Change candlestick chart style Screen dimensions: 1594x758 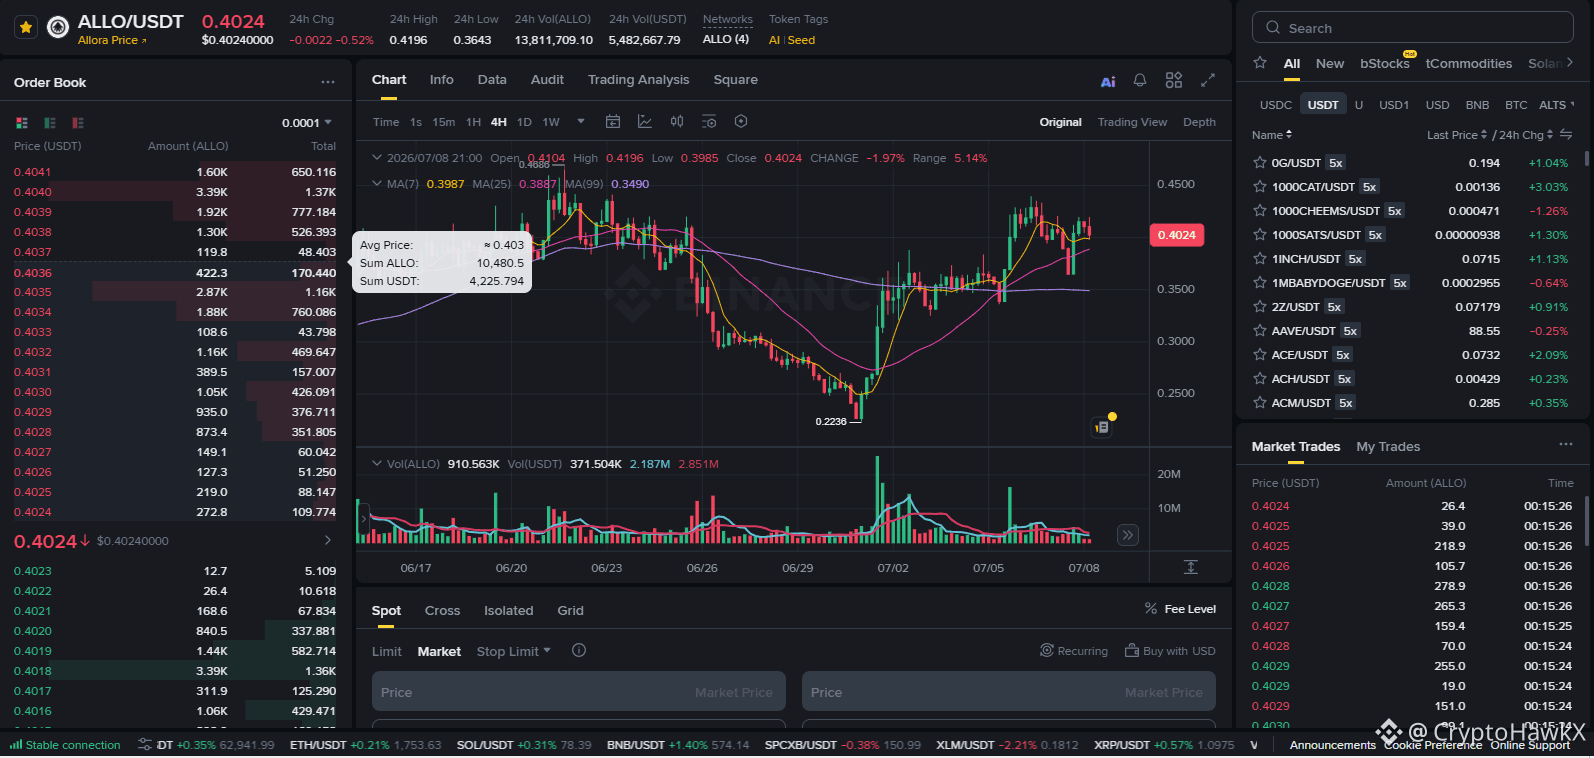[x=677, y=122]
